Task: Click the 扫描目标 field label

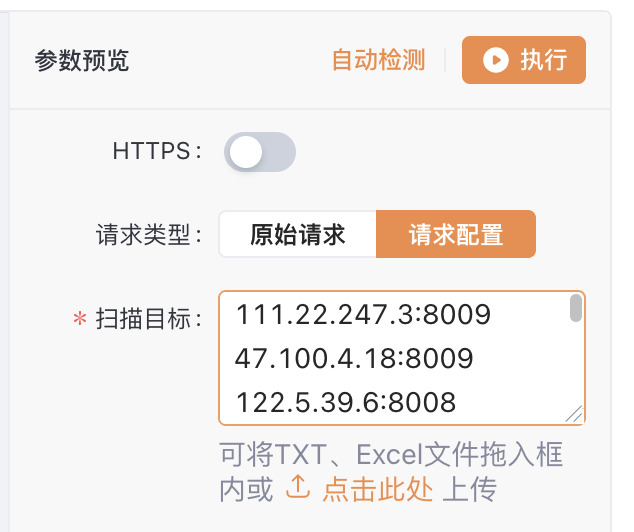Action: click(x=147, y=319)
